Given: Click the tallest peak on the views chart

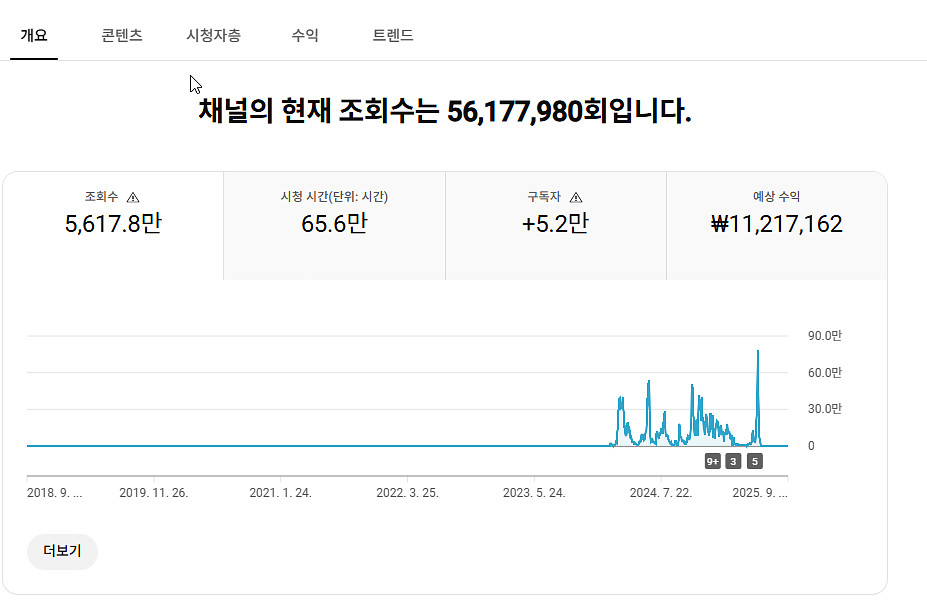Looking at the screenshot, I should (758, 352).
